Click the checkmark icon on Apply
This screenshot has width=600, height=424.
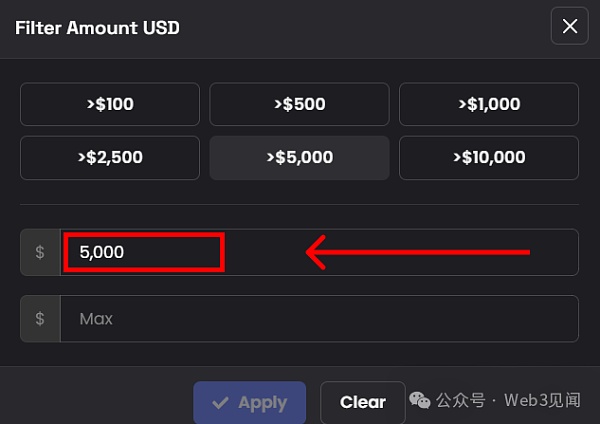(220, 403)
